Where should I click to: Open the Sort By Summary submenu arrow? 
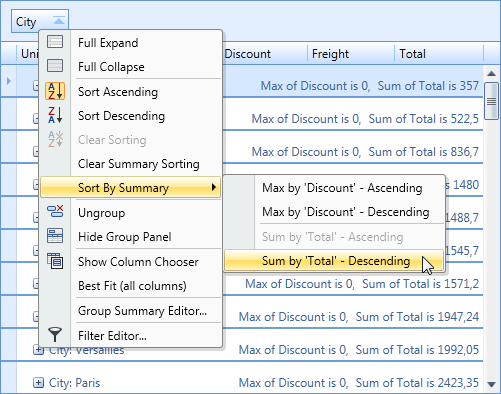pos(214,187)
